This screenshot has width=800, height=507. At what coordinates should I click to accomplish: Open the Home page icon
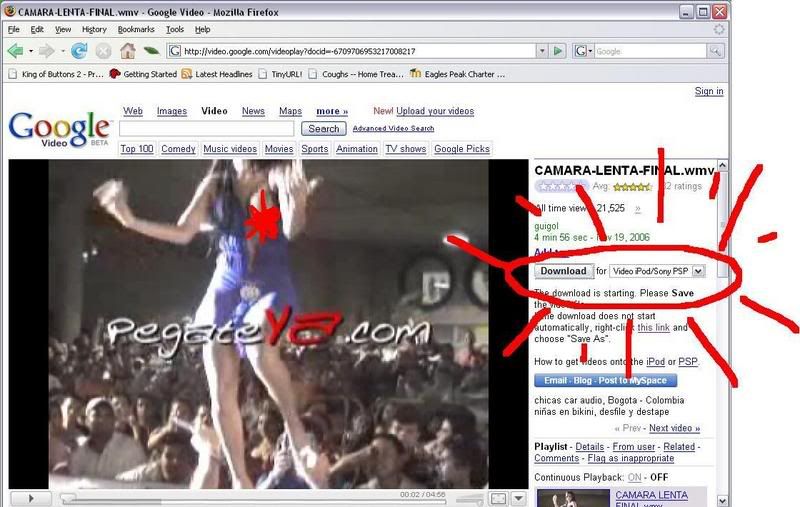point(128,50)
